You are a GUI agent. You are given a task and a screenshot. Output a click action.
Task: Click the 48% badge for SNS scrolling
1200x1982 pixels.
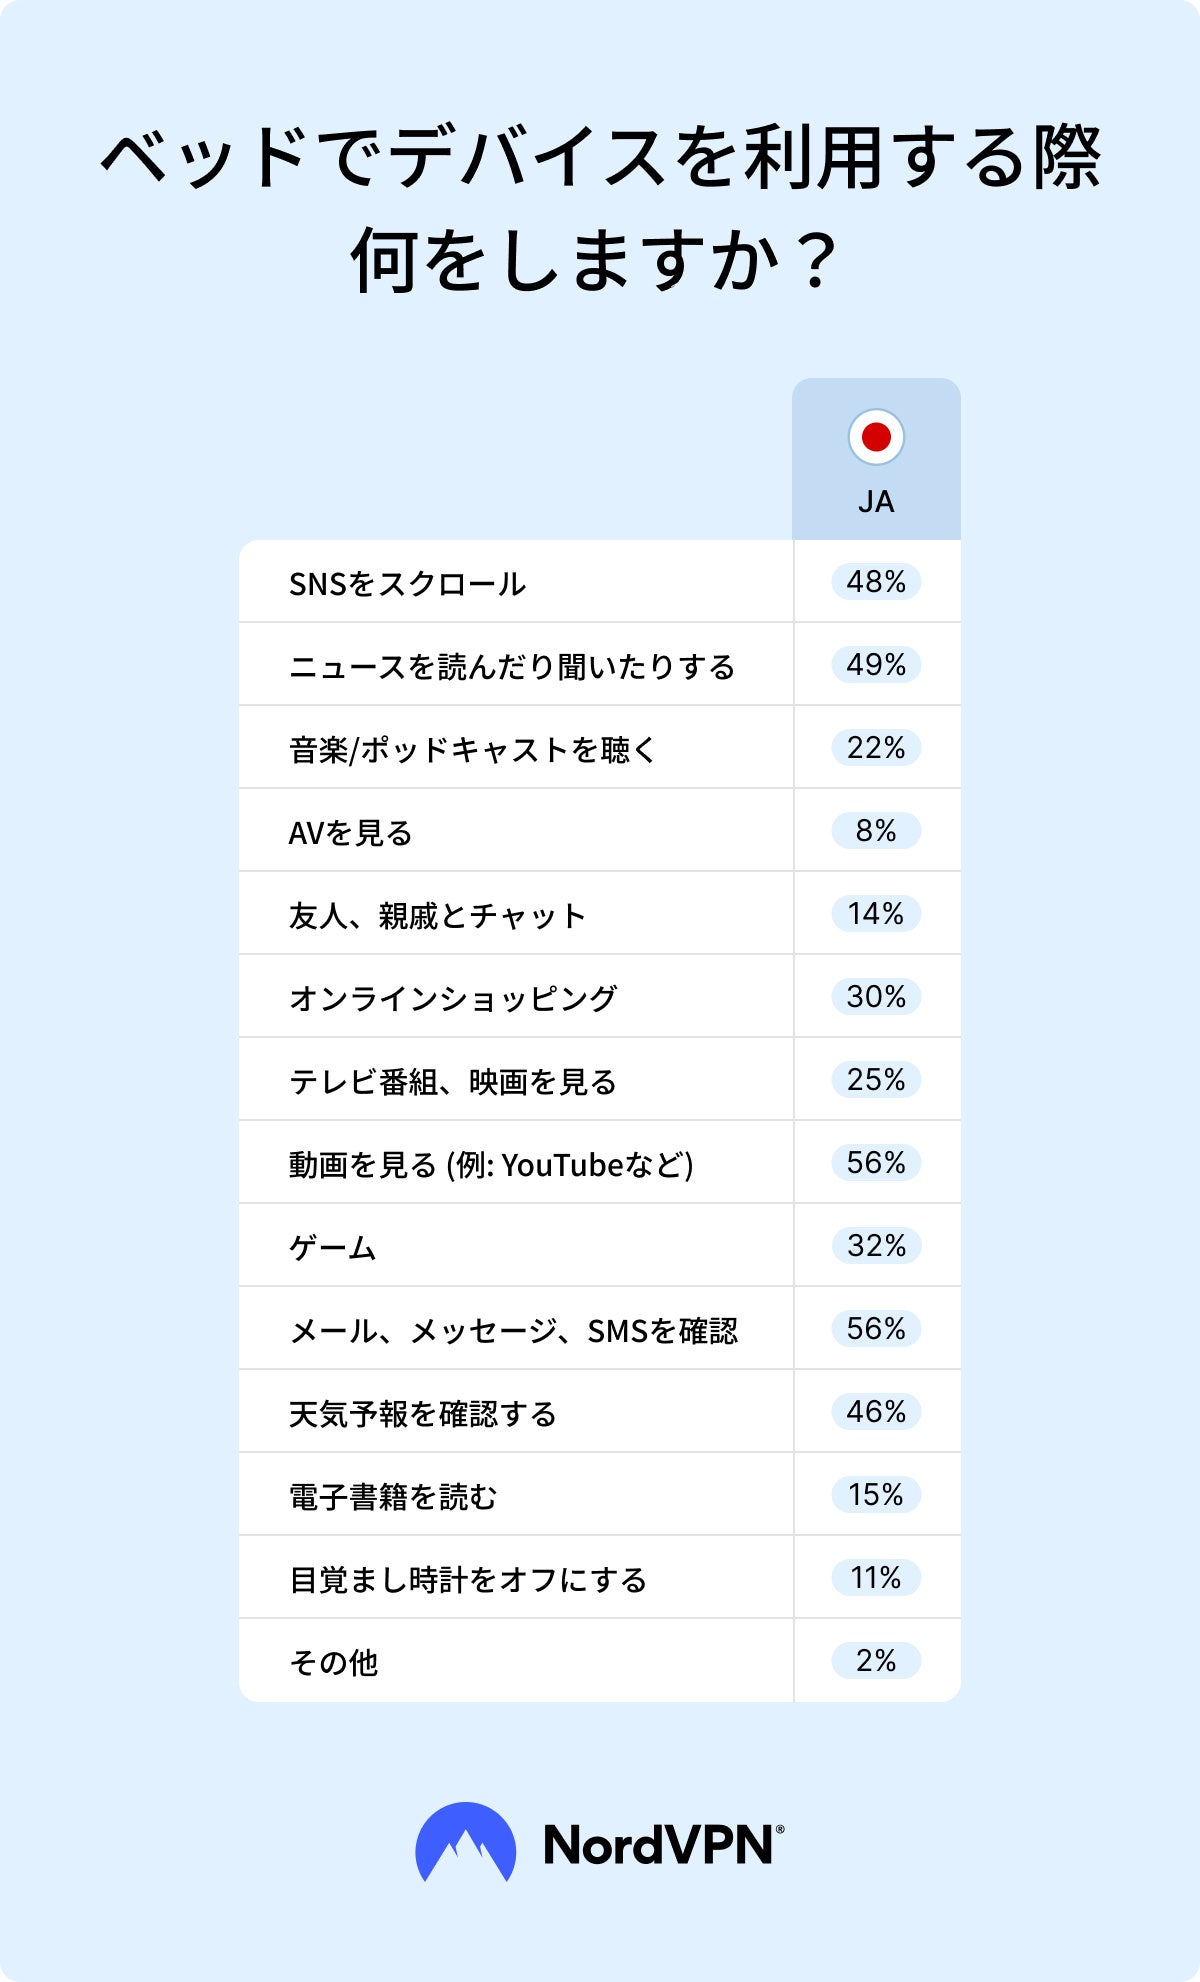(x=876, y=582)
